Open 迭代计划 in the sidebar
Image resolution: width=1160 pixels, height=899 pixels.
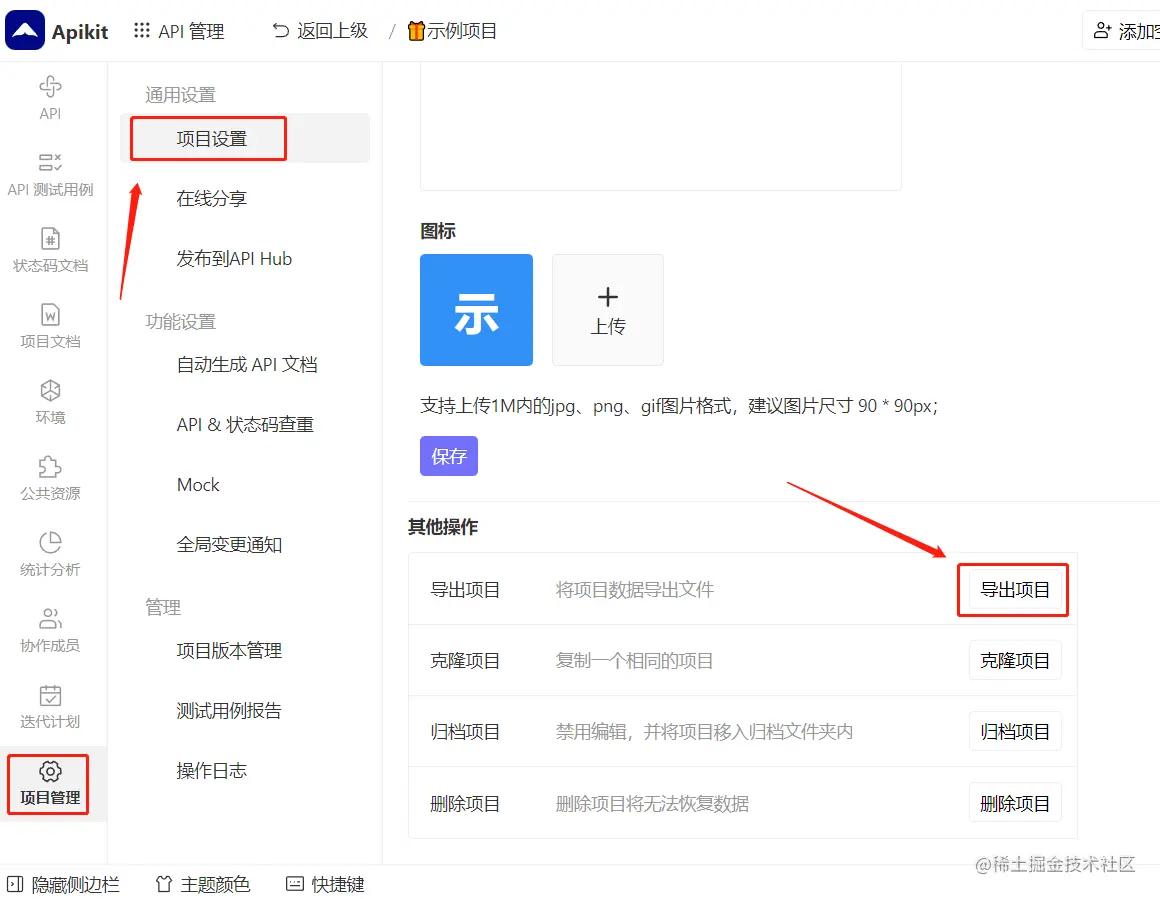coord(50,707)
